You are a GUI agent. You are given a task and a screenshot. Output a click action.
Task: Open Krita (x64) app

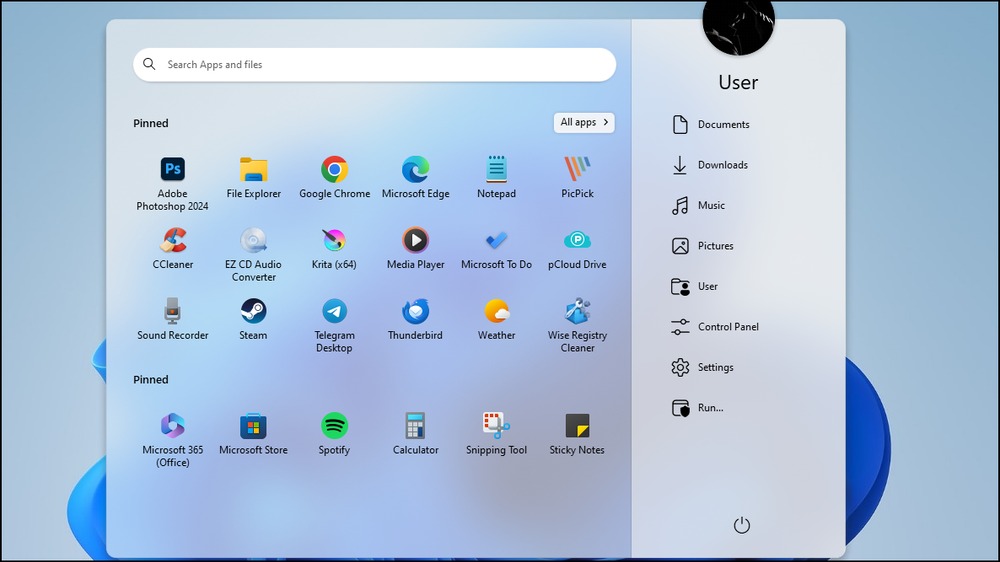[334, 249]
